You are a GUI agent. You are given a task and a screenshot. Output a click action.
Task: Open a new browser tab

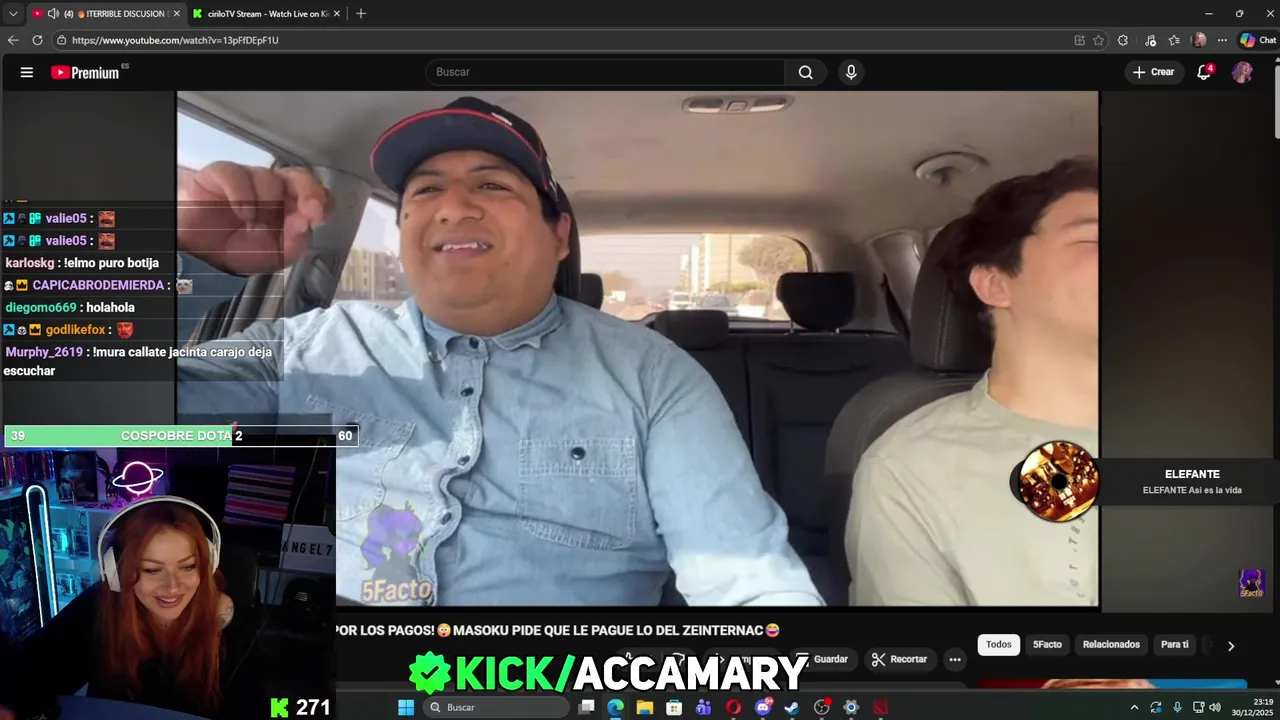click(x=361, y=14)
